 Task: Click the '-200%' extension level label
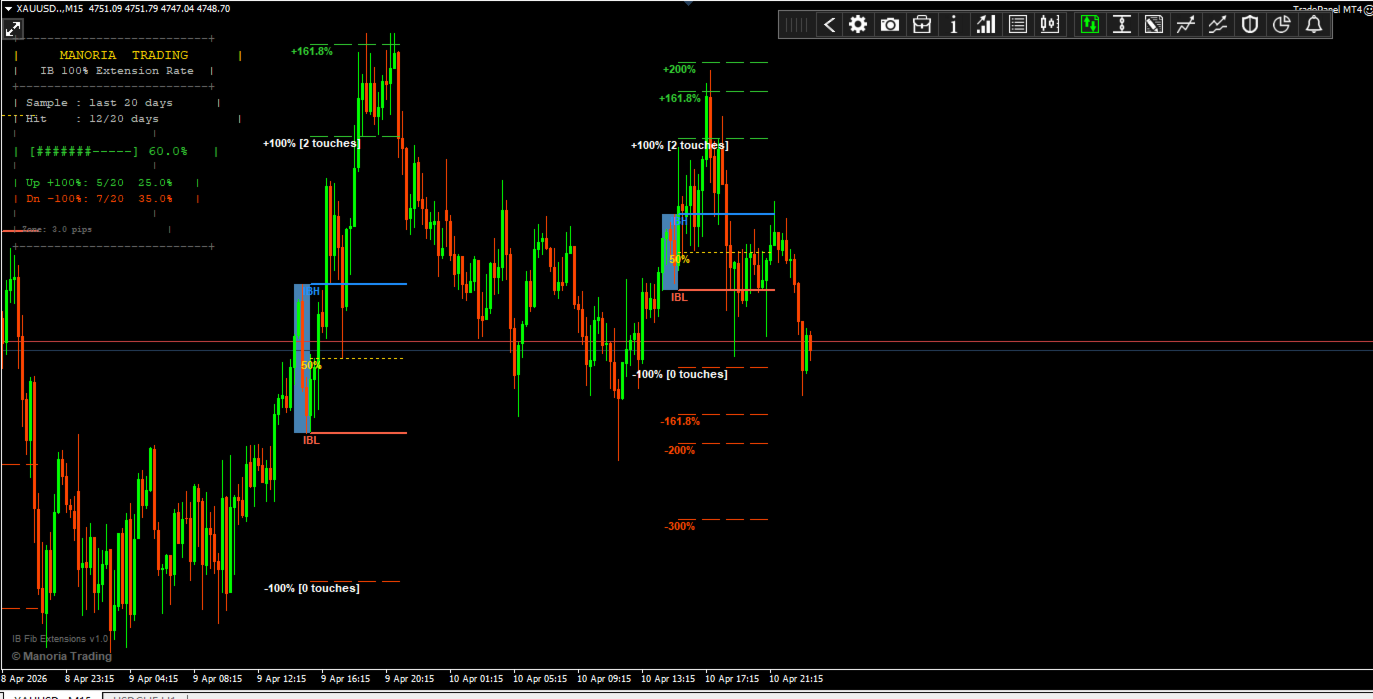tap(680, 450)
